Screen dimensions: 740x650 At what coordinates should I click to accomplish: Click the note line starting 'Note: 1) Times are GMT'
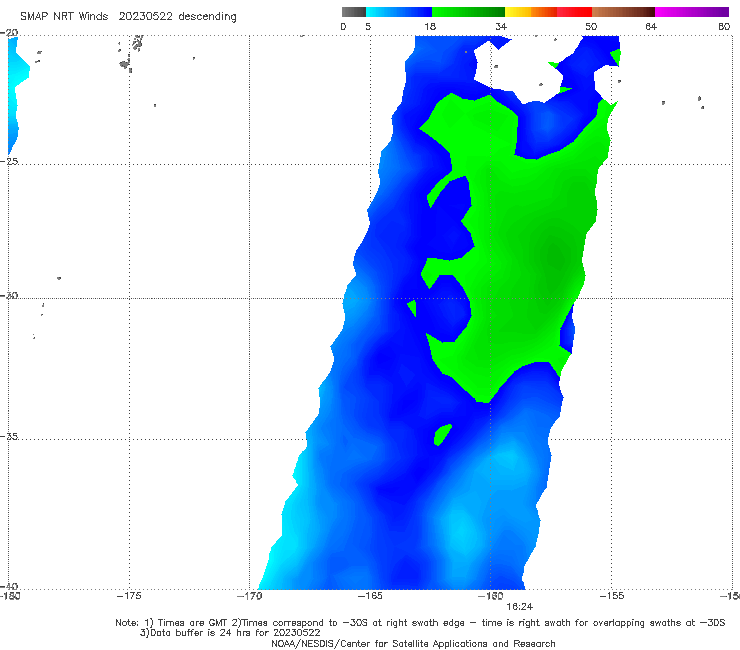click(x=420, y=623)
